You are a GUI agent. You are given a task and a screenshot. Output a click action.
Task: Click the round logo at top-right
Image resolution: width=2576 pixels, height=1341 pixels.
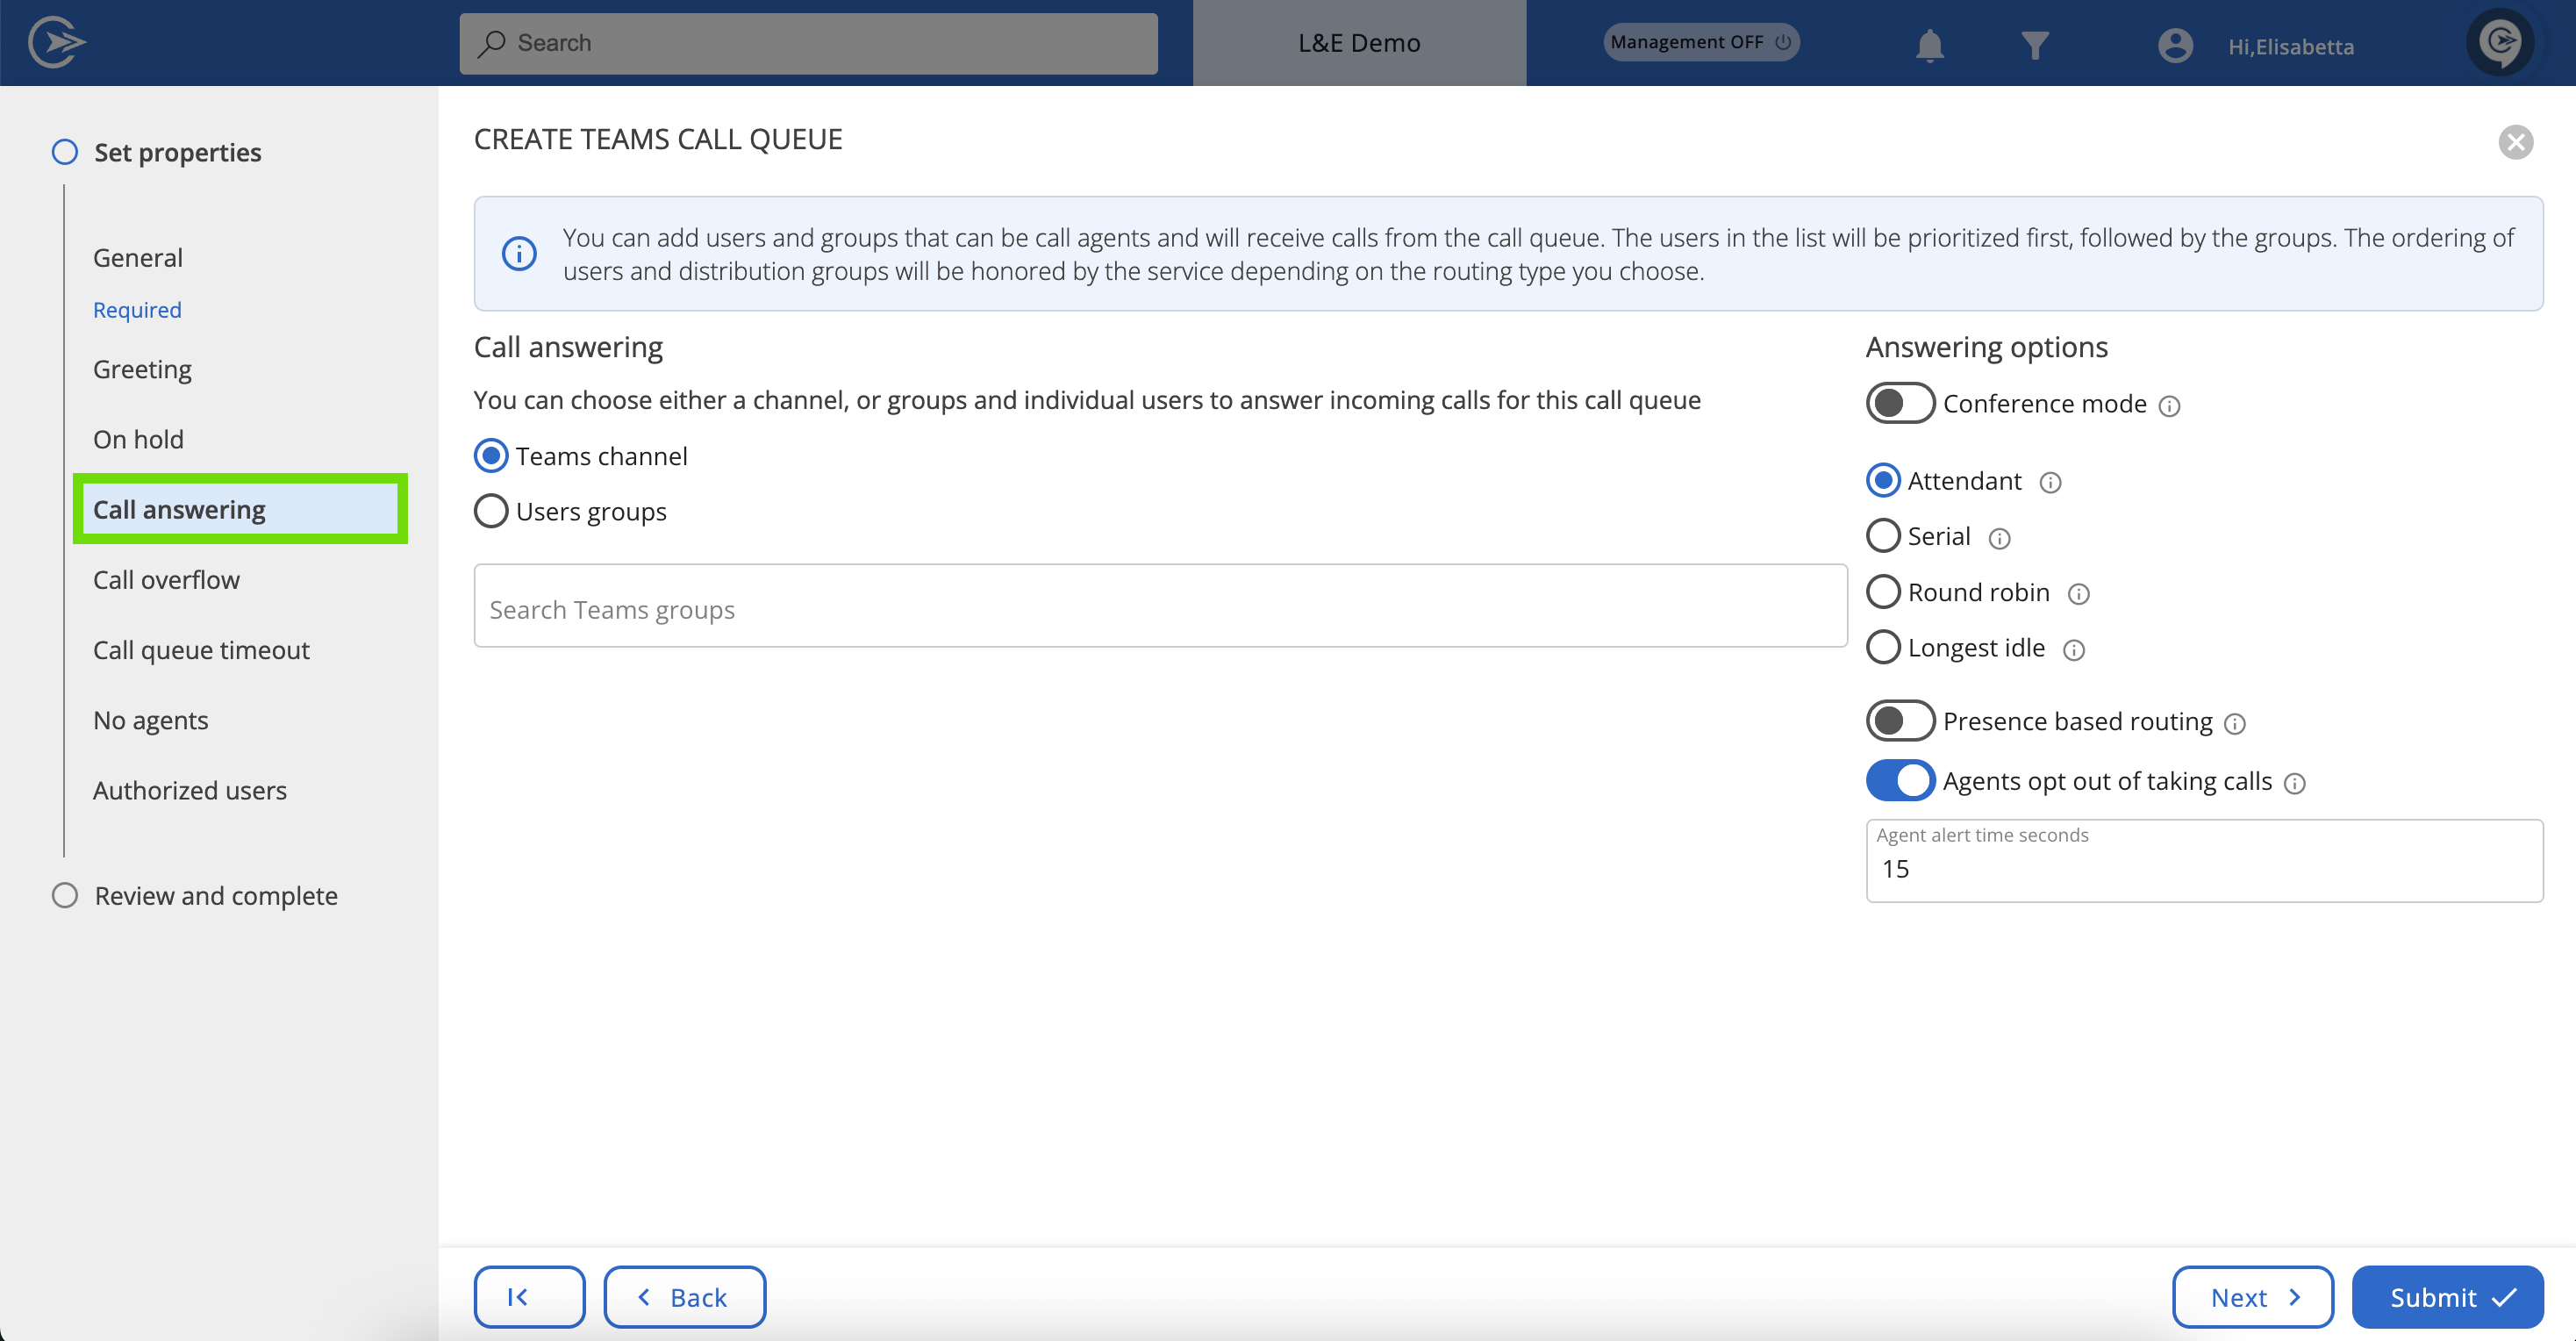(2500, 42)
